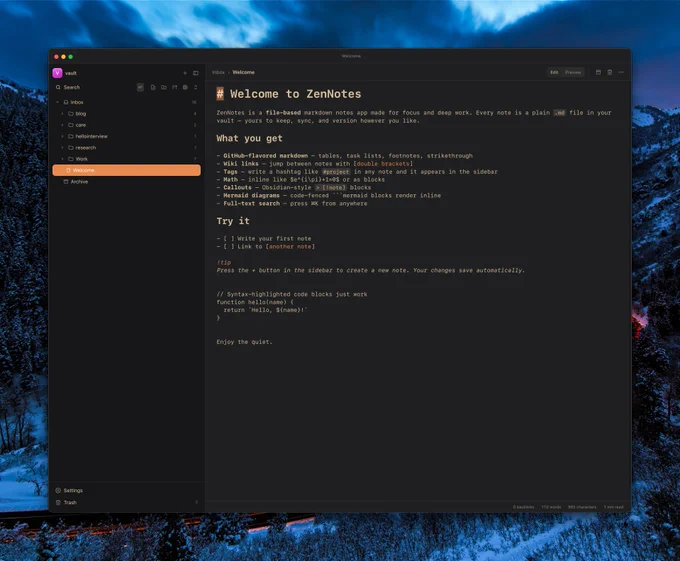Click the hellointerview folder icon

click(71, 136)
